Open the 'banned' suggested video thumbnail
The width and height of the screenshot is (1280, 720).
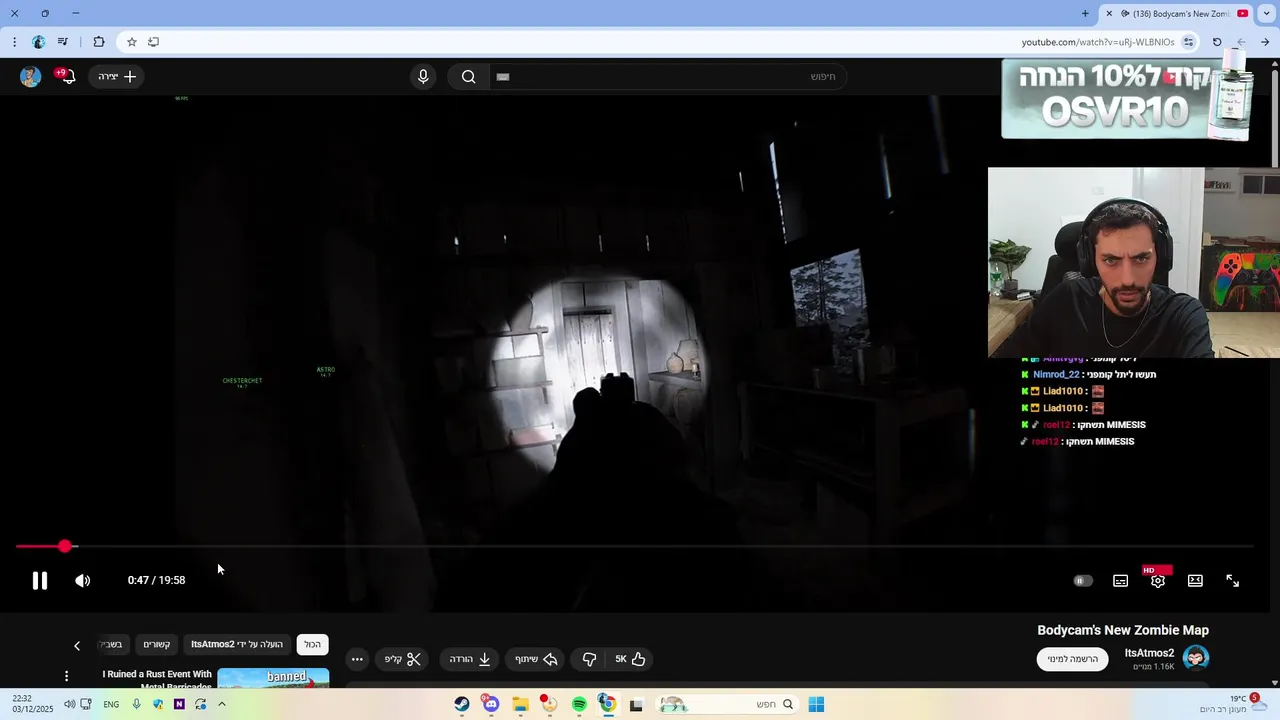273,678
